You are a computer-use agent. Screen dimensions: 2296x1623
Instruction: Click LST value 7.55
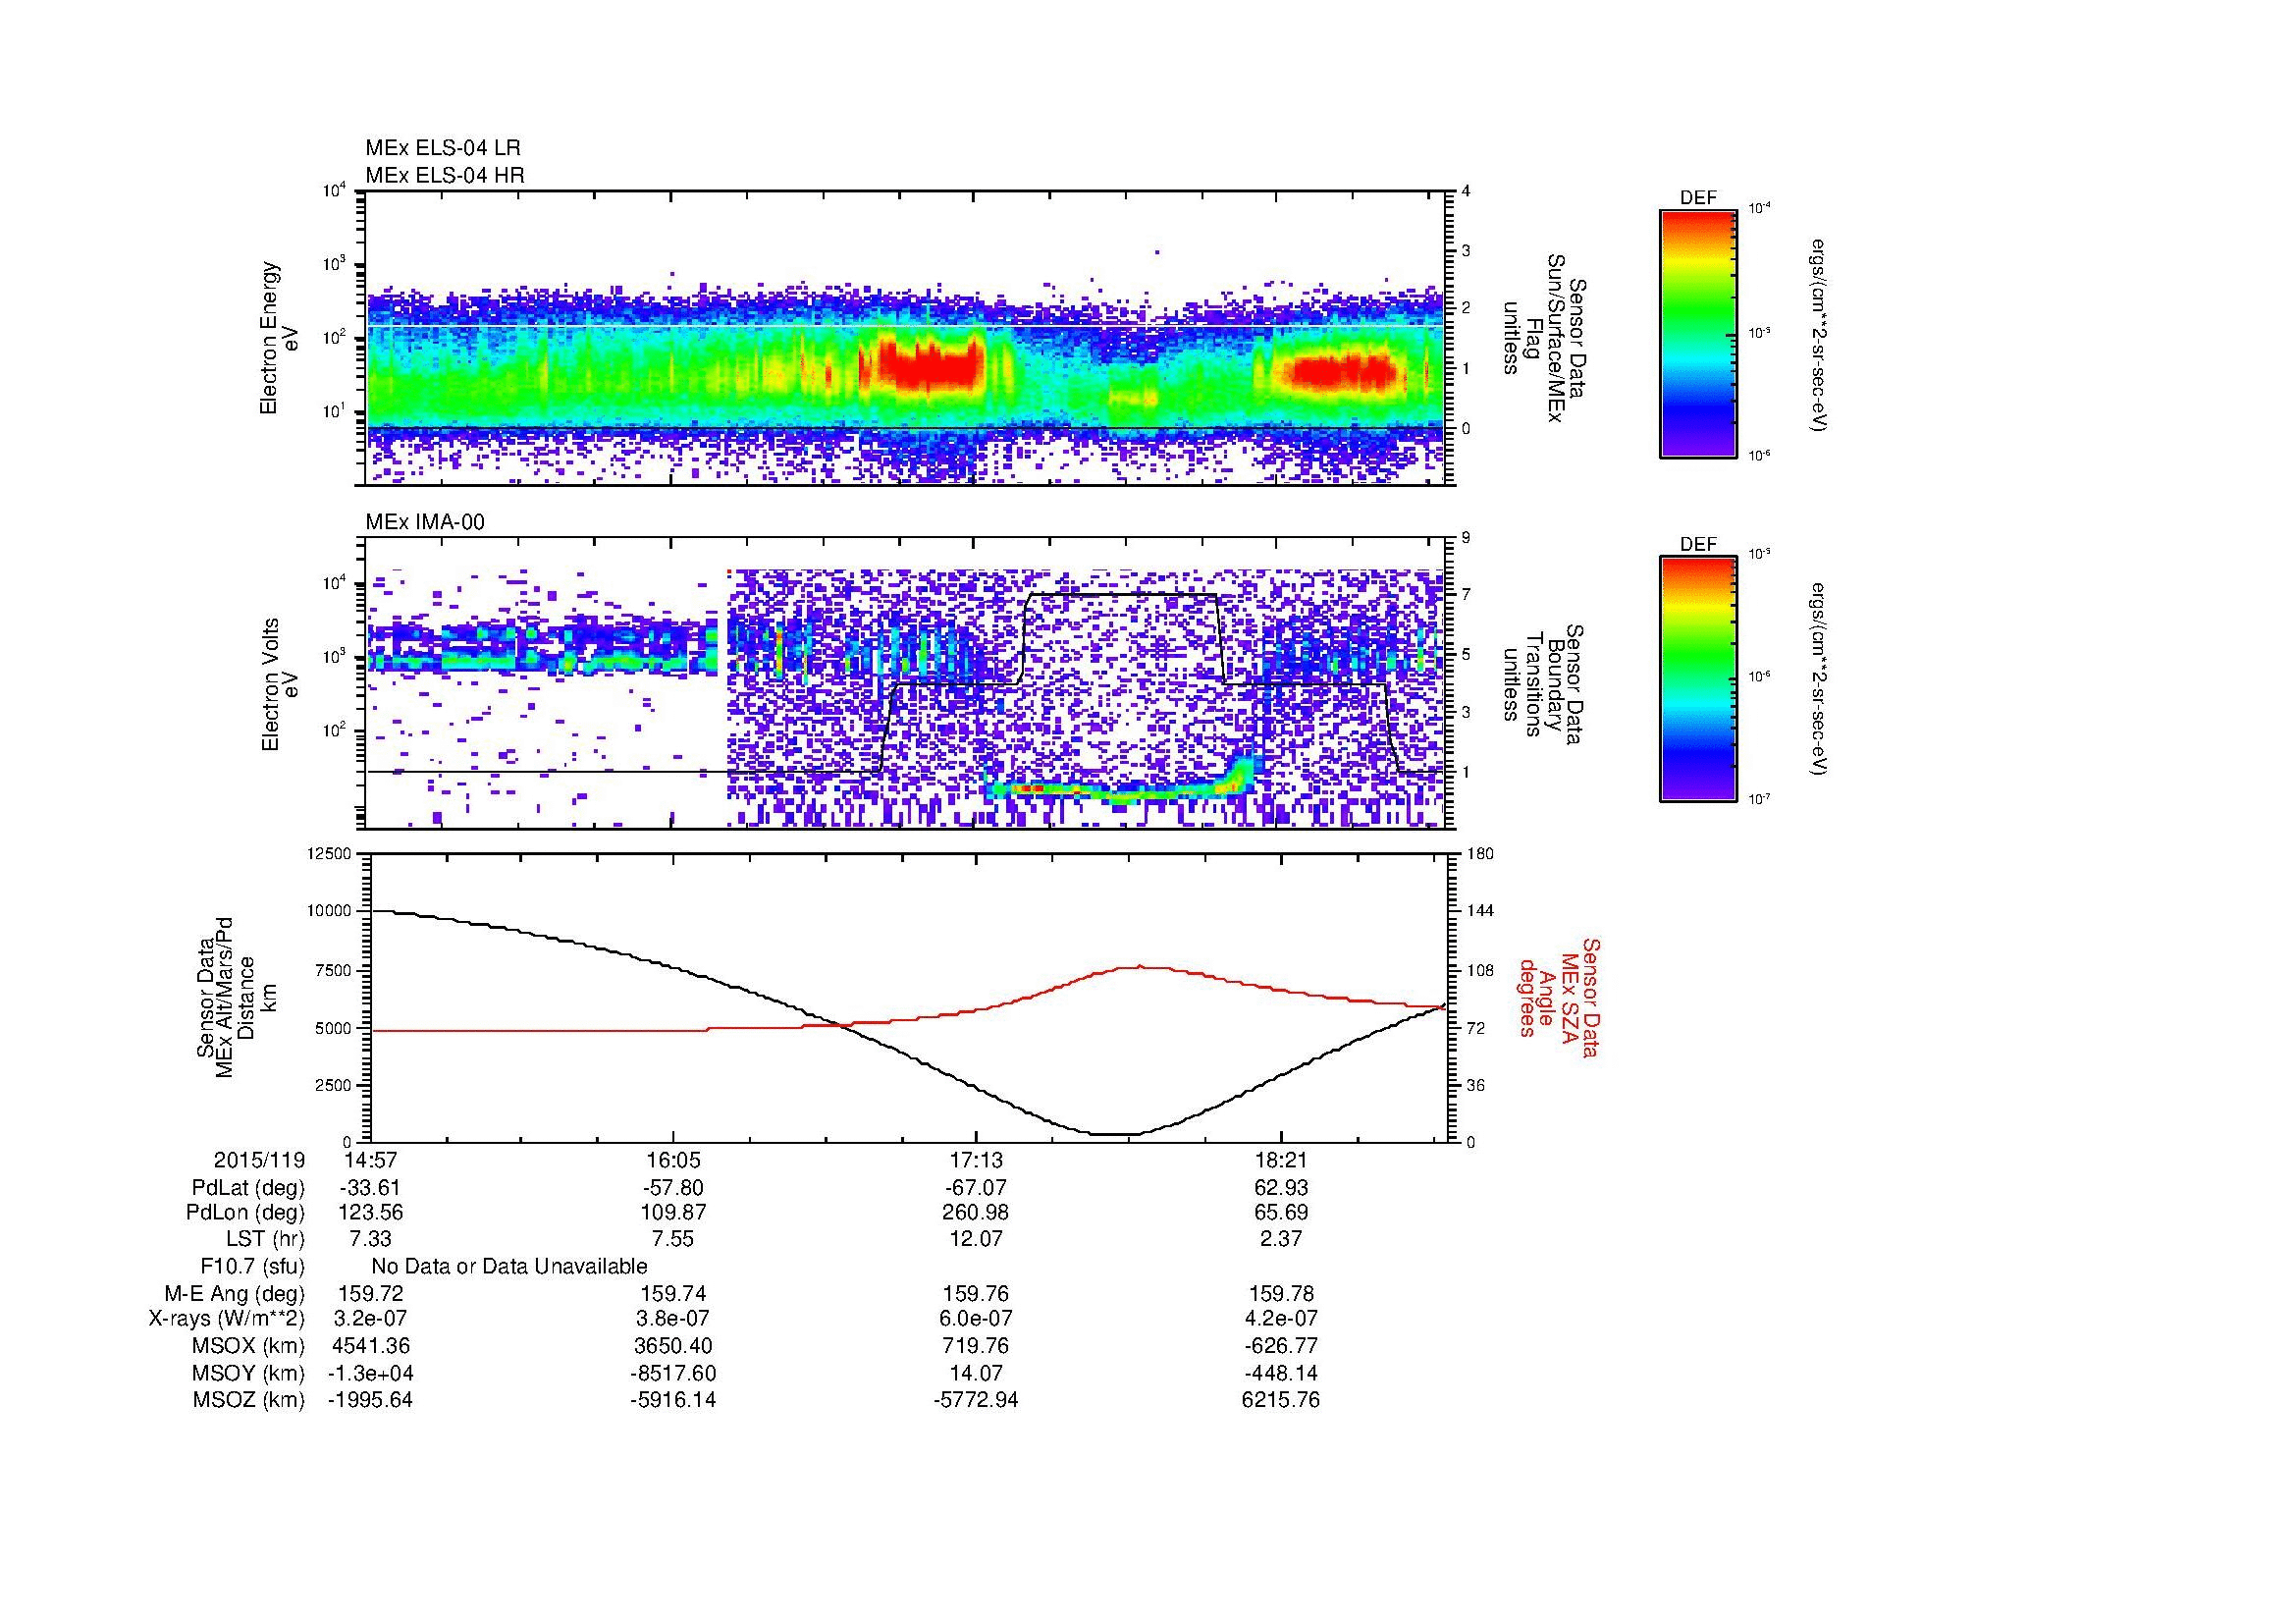[673, 1240]
